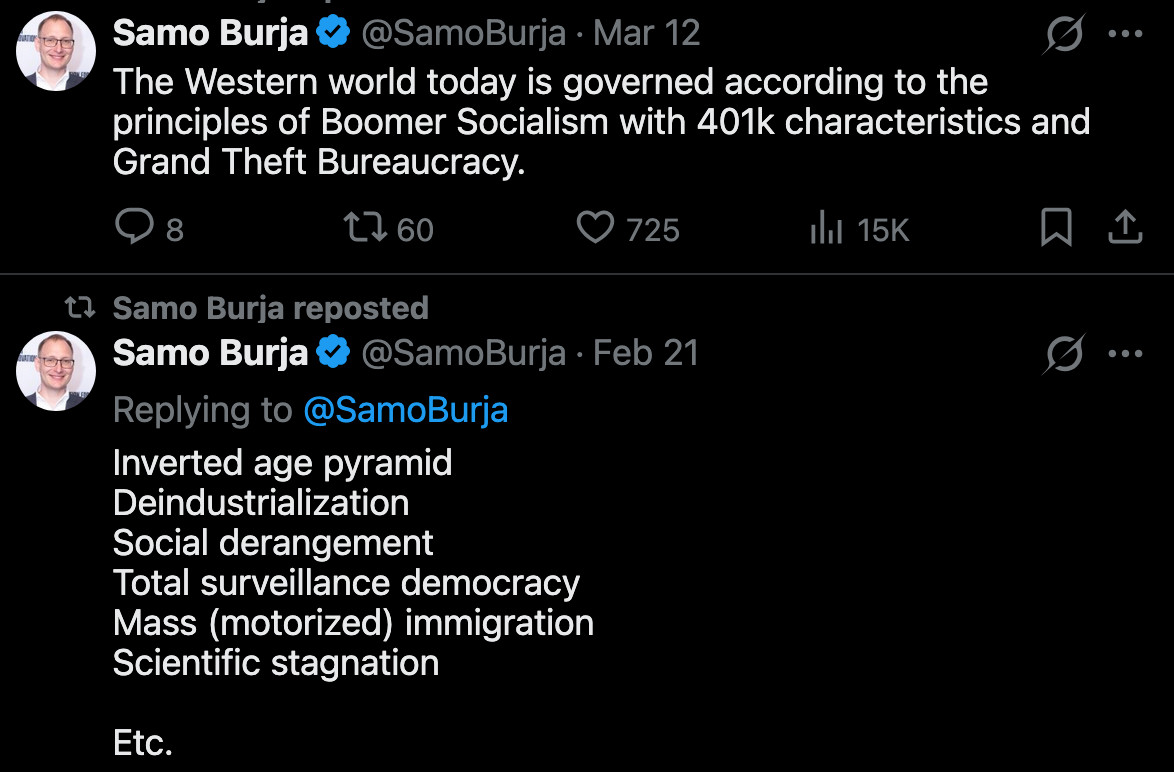1174x772 pixels.
Task: Bookmark the Boomer Socialism tweet
Action: pyautogui.click(x=1055, y=229)
